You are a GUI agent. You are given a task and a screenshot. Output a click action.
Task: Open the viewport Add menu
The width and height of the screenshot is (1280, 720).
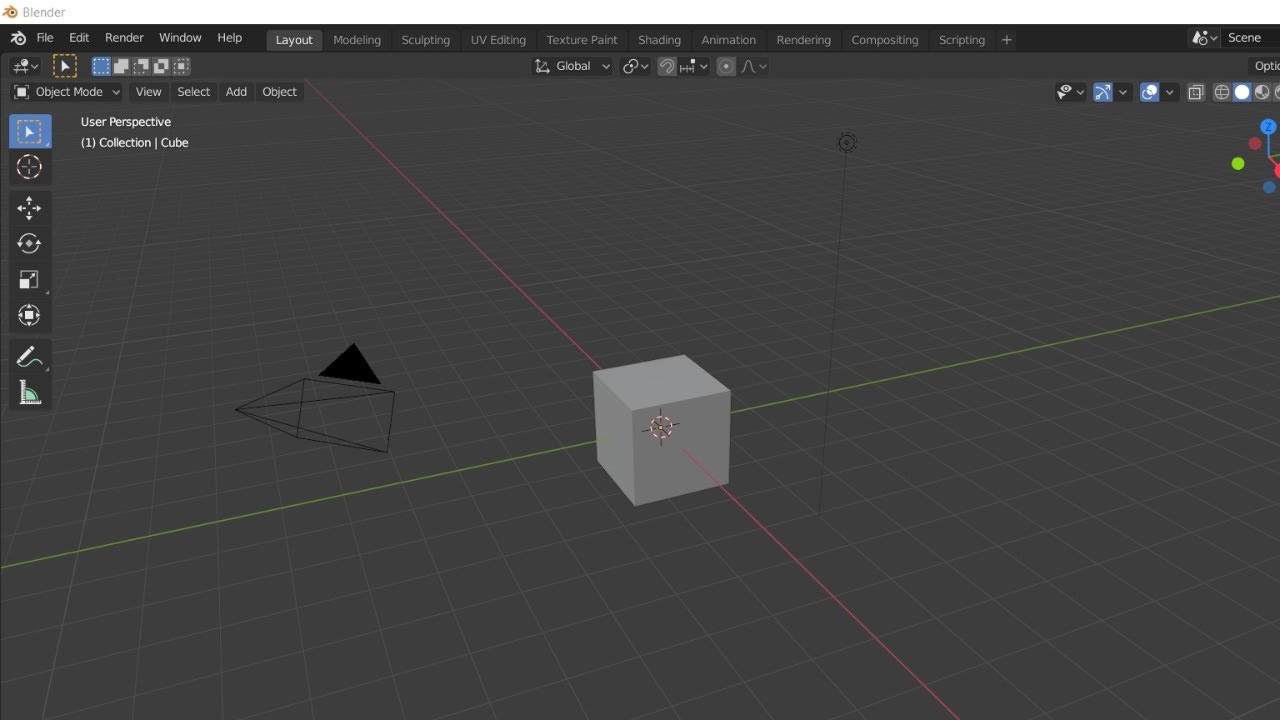point(236,92)
